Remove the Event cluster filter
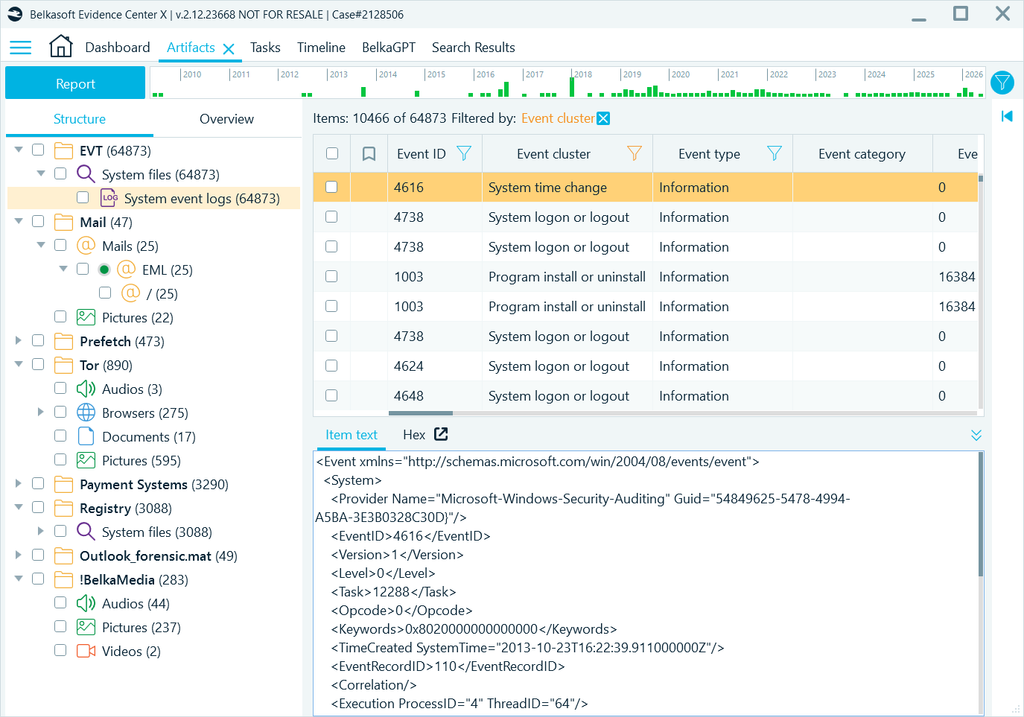 pyautogui.click(x=603, y=118)
